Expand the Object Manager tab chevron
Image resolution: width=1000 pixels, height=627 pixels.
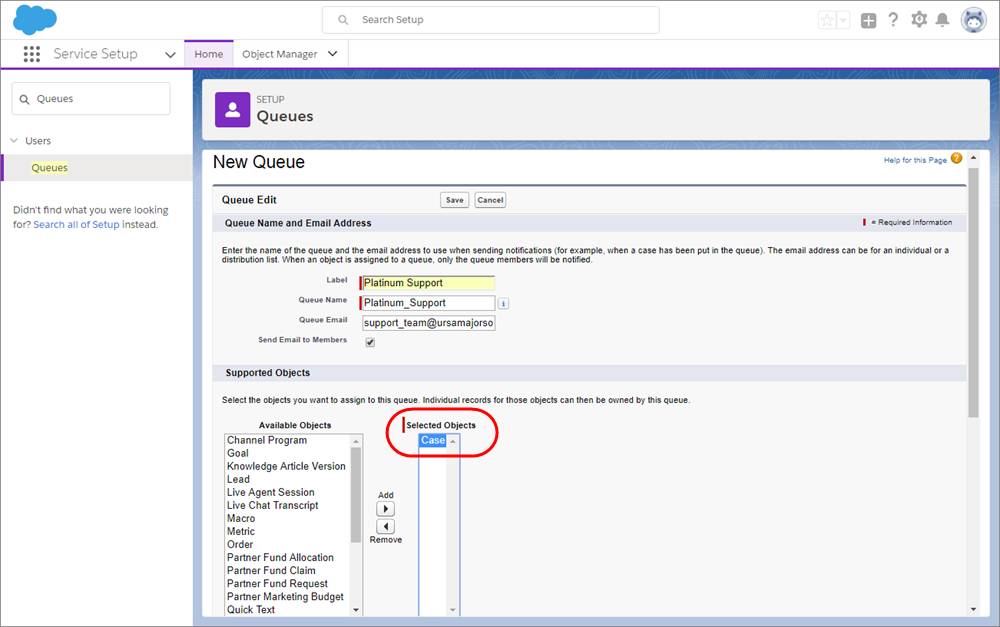pos(332,54)
